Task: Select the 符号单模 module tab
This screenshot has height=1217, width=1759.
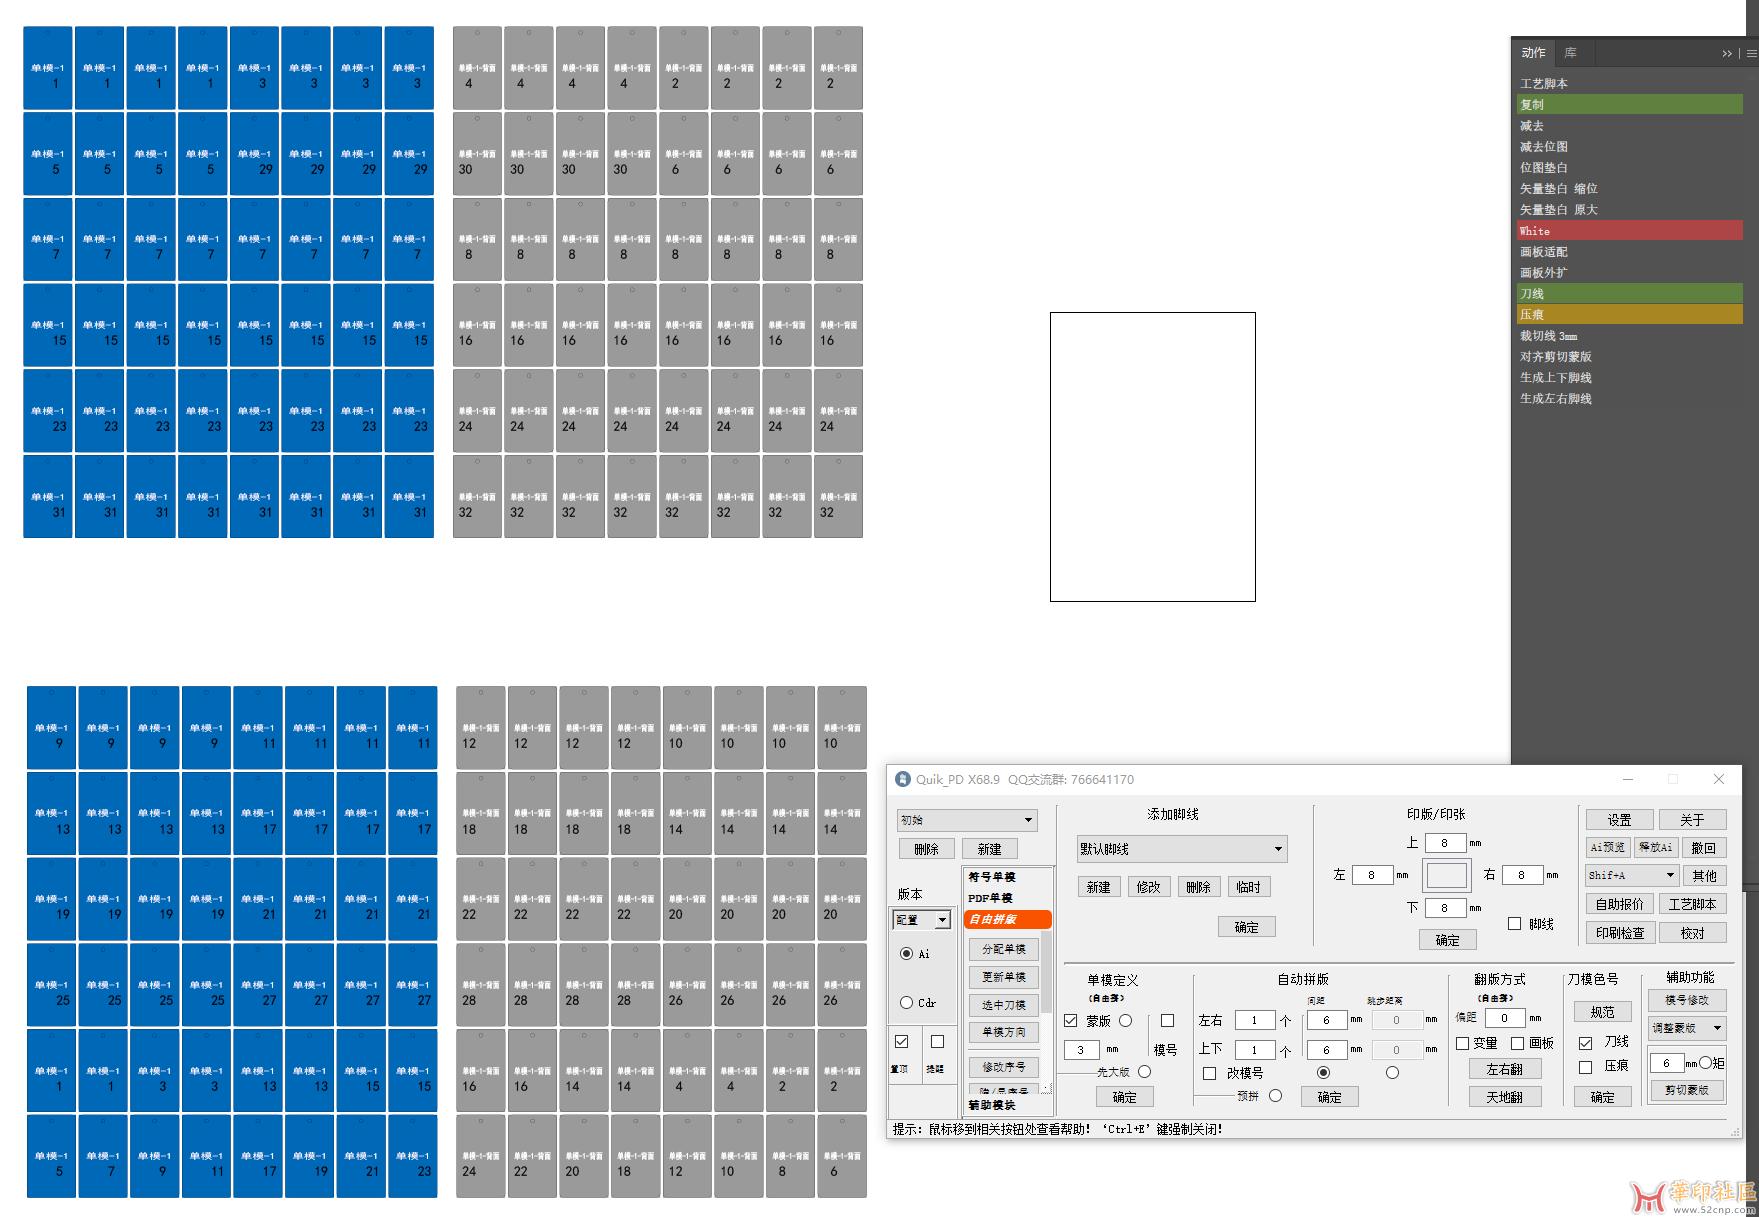Action: click(x=992, y=877)
